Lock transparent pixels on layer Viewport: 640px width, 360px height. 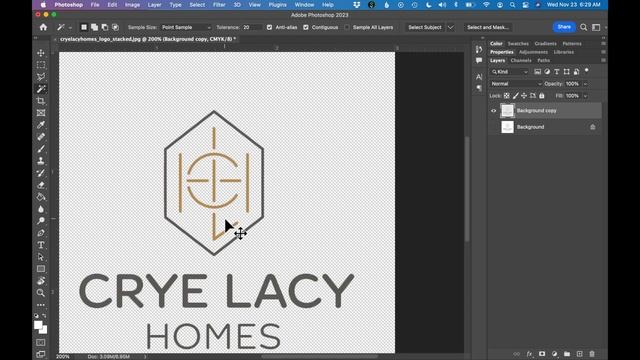[507, 96]
